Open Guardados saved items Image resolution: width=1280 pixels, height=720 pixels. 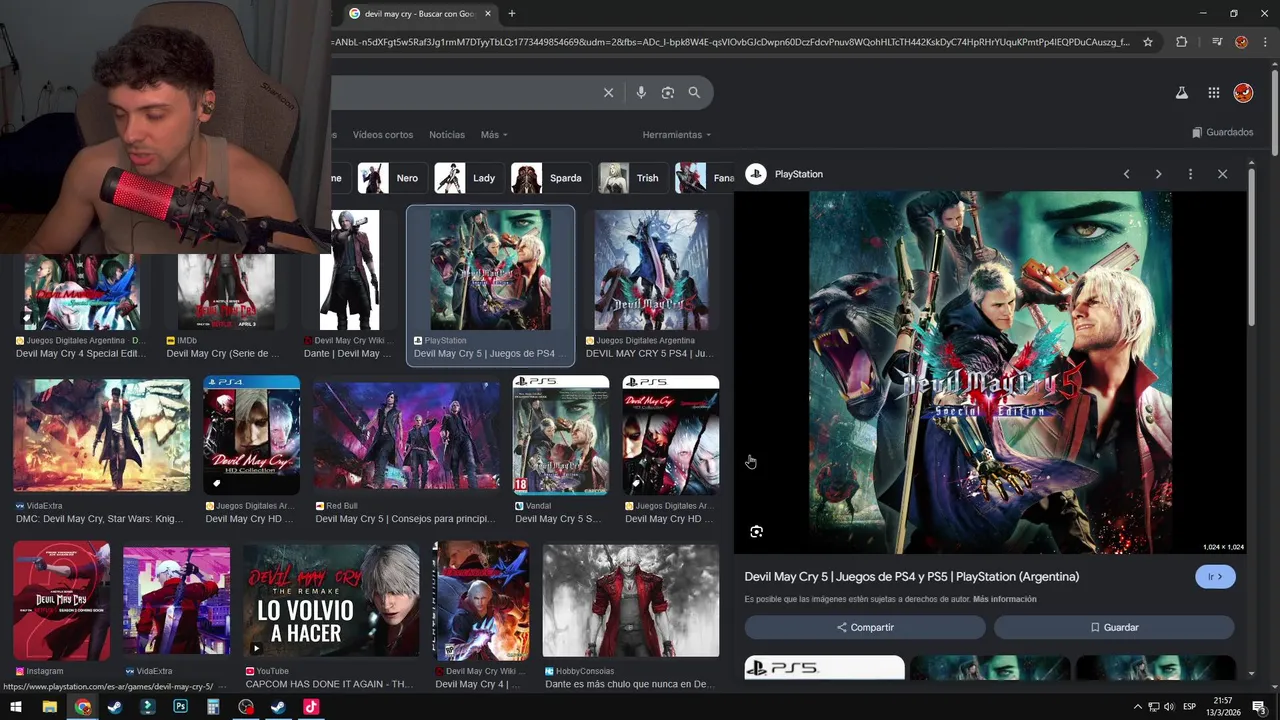(x=1222, y=132)
